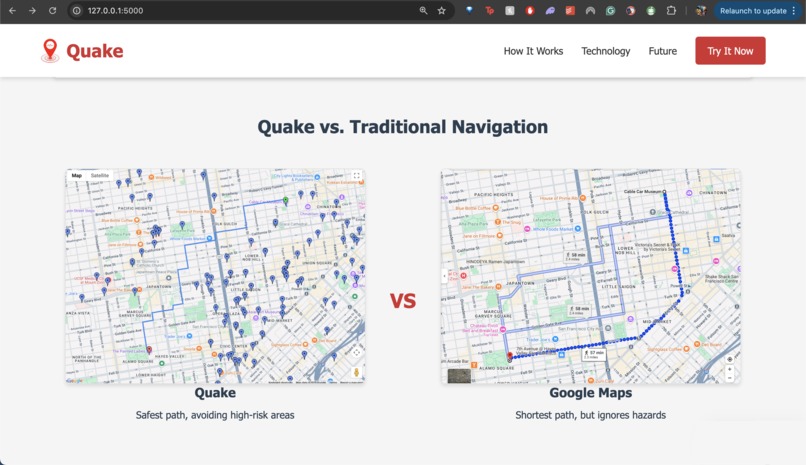Click 'Shortest path, but ignores hazards' text
806x465 pixels.
coord(591,415)
